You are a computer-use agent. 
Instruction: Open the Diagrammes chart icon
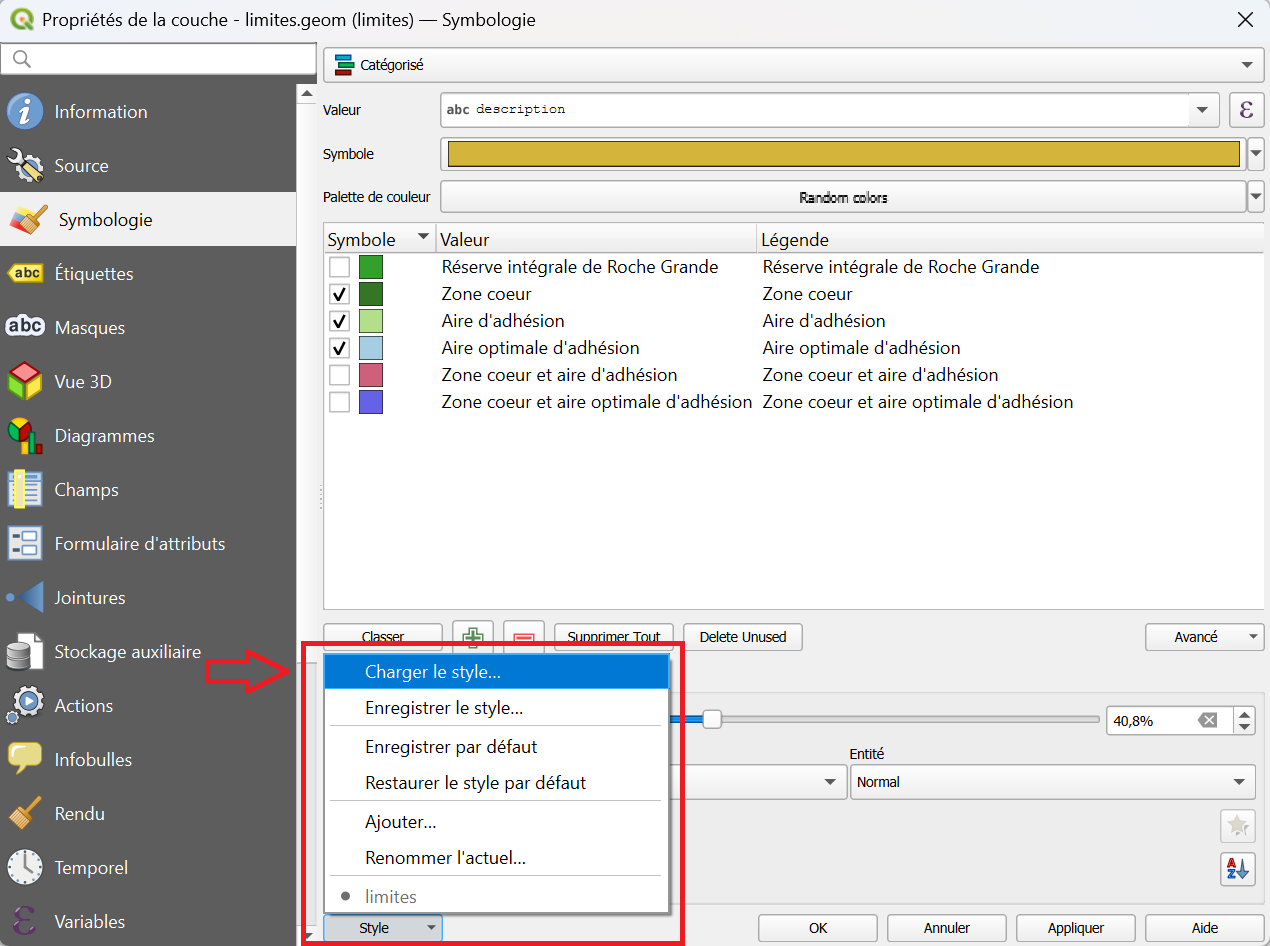pos(25,436)
